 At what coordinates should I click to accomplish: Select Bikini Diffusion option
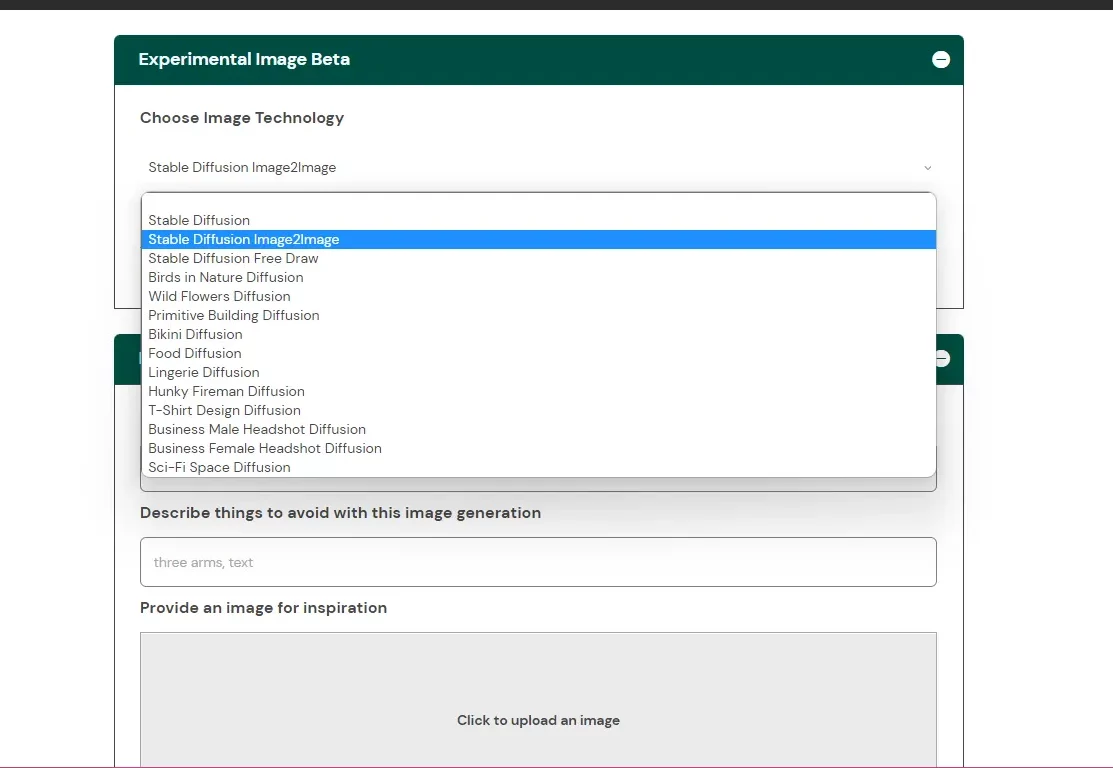click(195, 334)
